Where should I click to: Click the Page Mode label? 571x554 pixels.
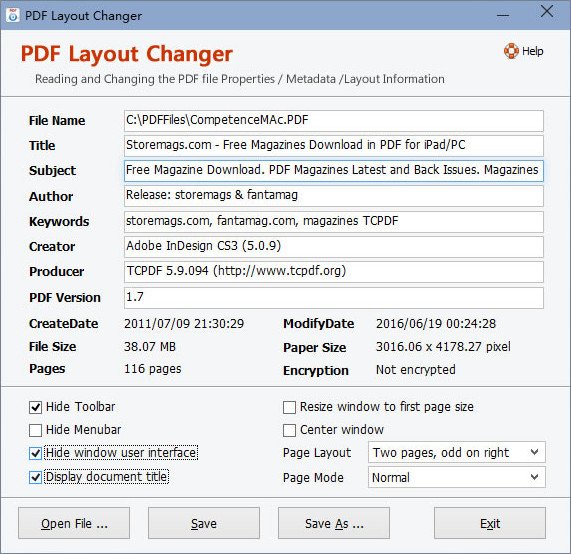(x=313, y=478)
